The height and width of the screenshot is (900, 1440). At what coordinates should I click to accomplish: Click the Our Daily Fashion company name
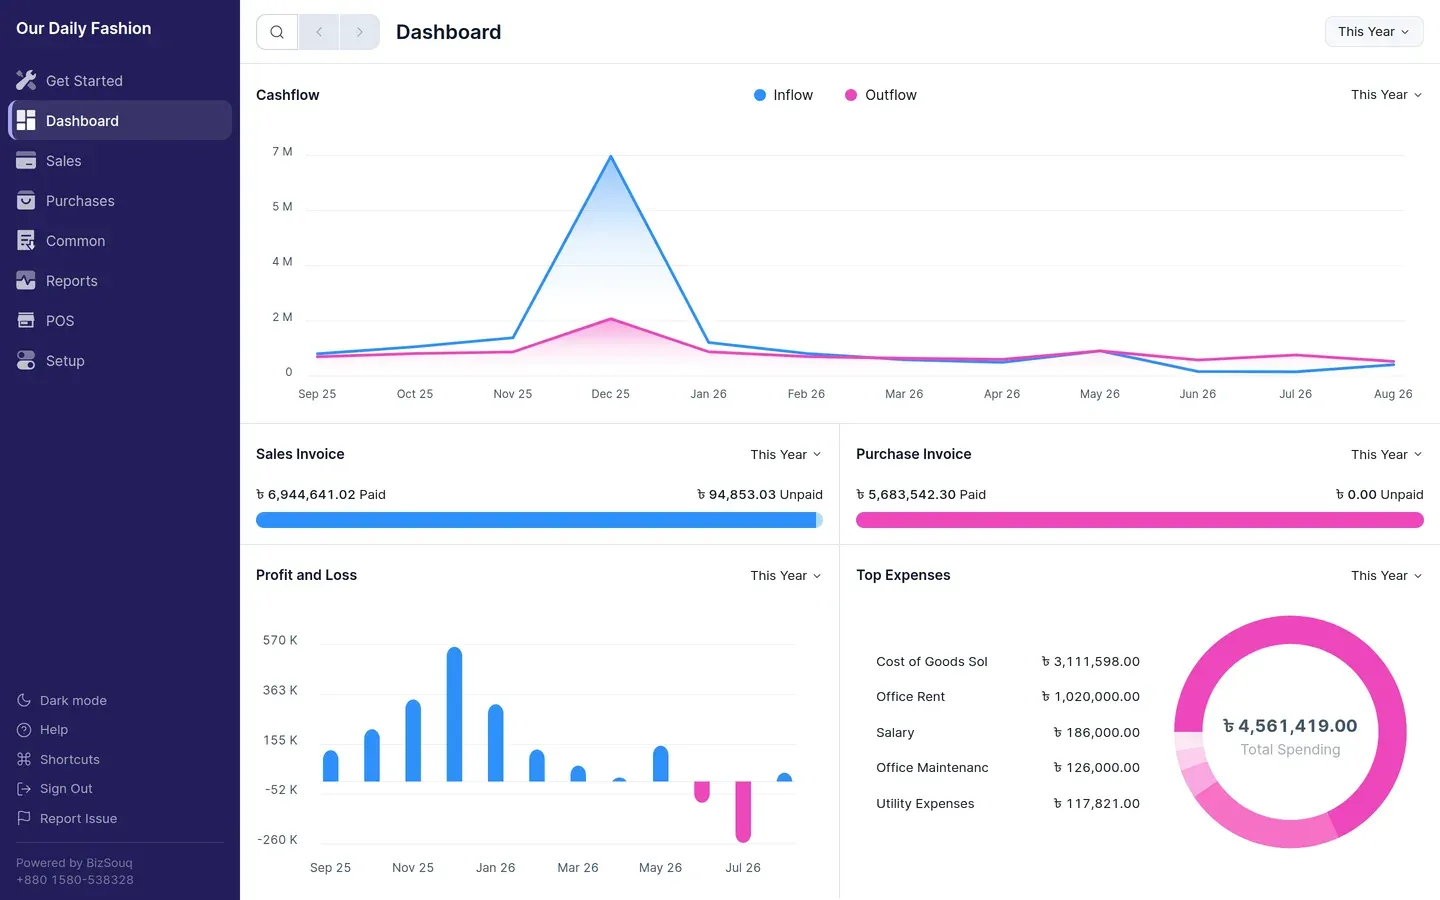(x=84, y=28)
